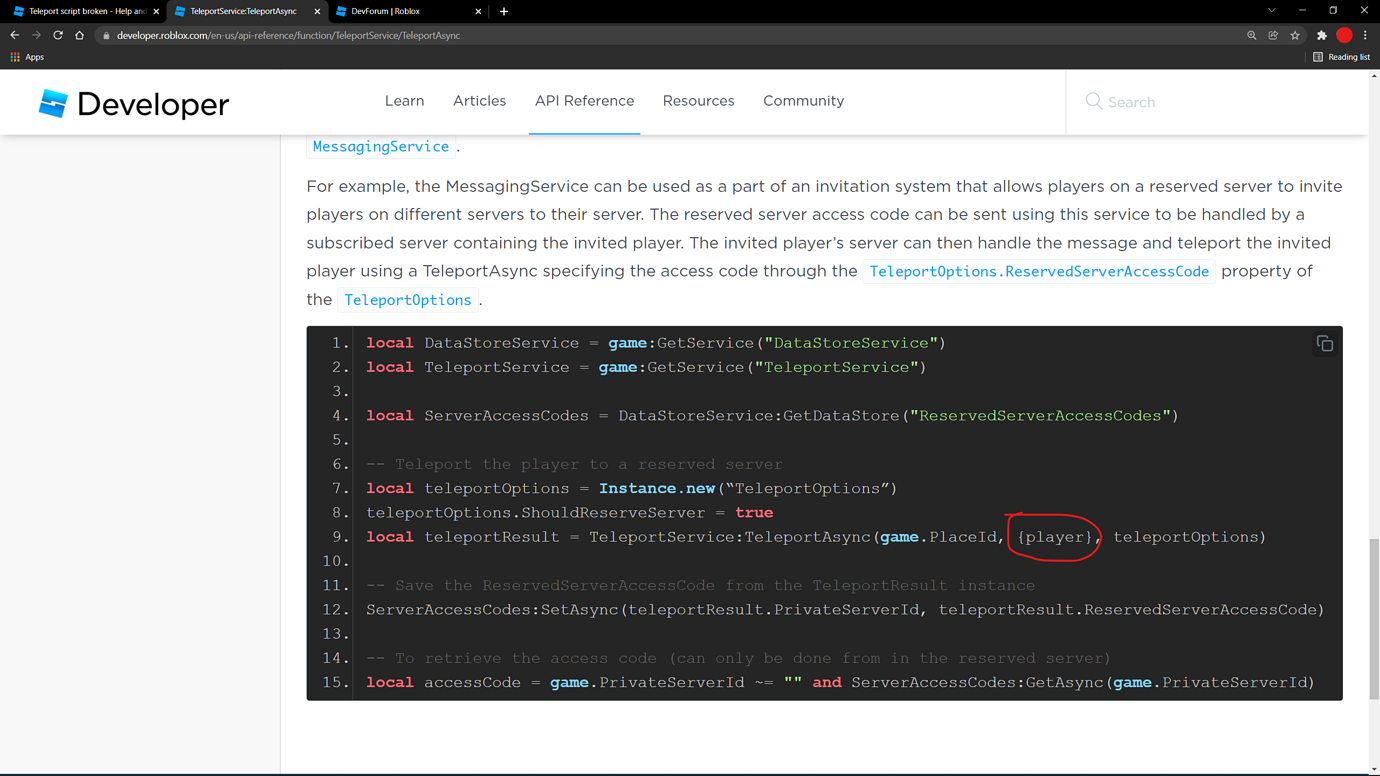Click the browser forward arrow

pyautogui.click(x=36, y=35)
